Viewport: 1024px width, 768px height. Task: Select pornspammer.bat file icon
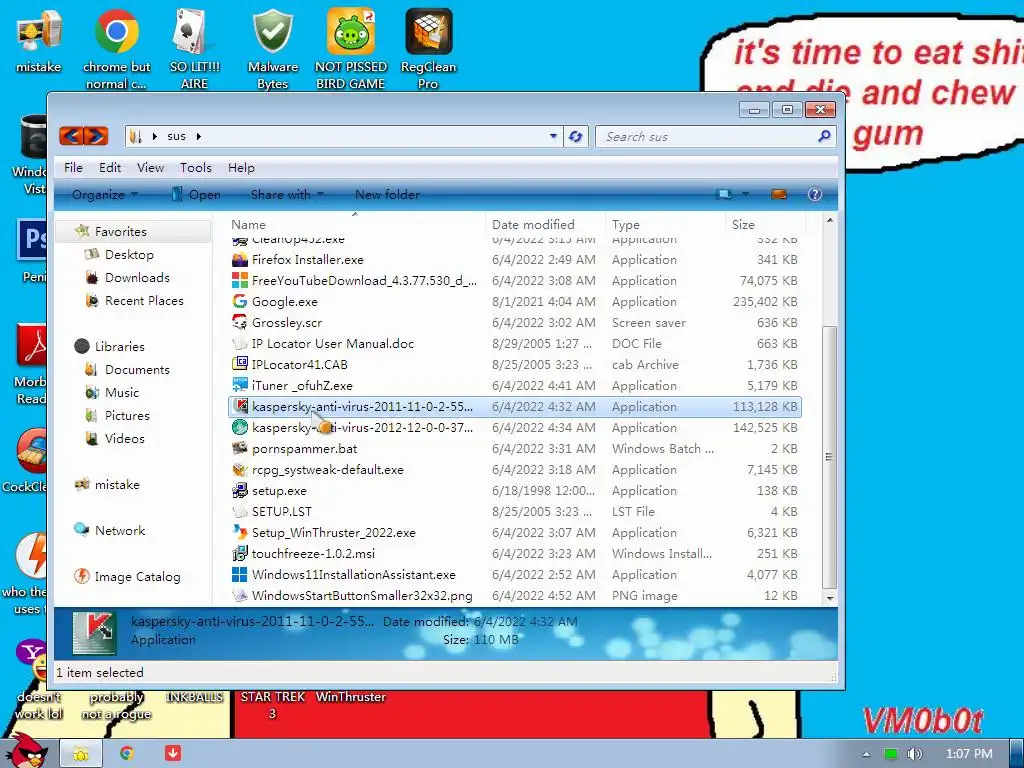tap(240, 448)
